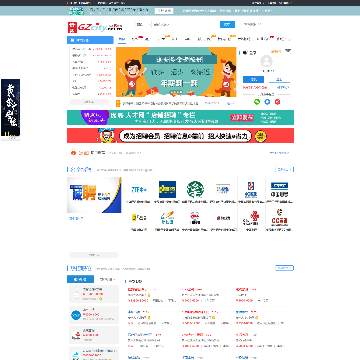360x360 pixels.
Task: Open the yellow square company logo in second row
Action: 139,218
